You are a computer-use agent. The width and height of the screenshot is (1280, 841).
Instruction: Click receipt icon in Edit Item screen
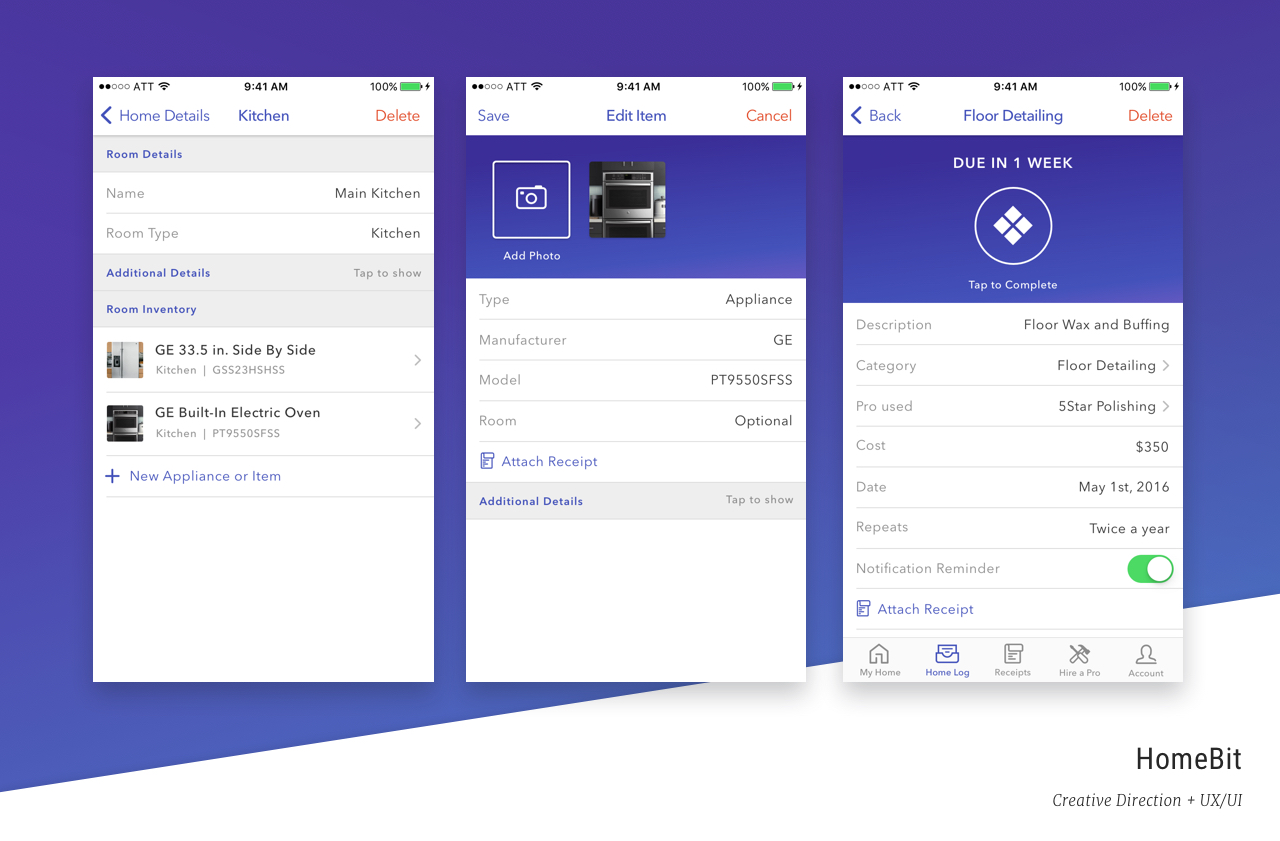[487, 461]
